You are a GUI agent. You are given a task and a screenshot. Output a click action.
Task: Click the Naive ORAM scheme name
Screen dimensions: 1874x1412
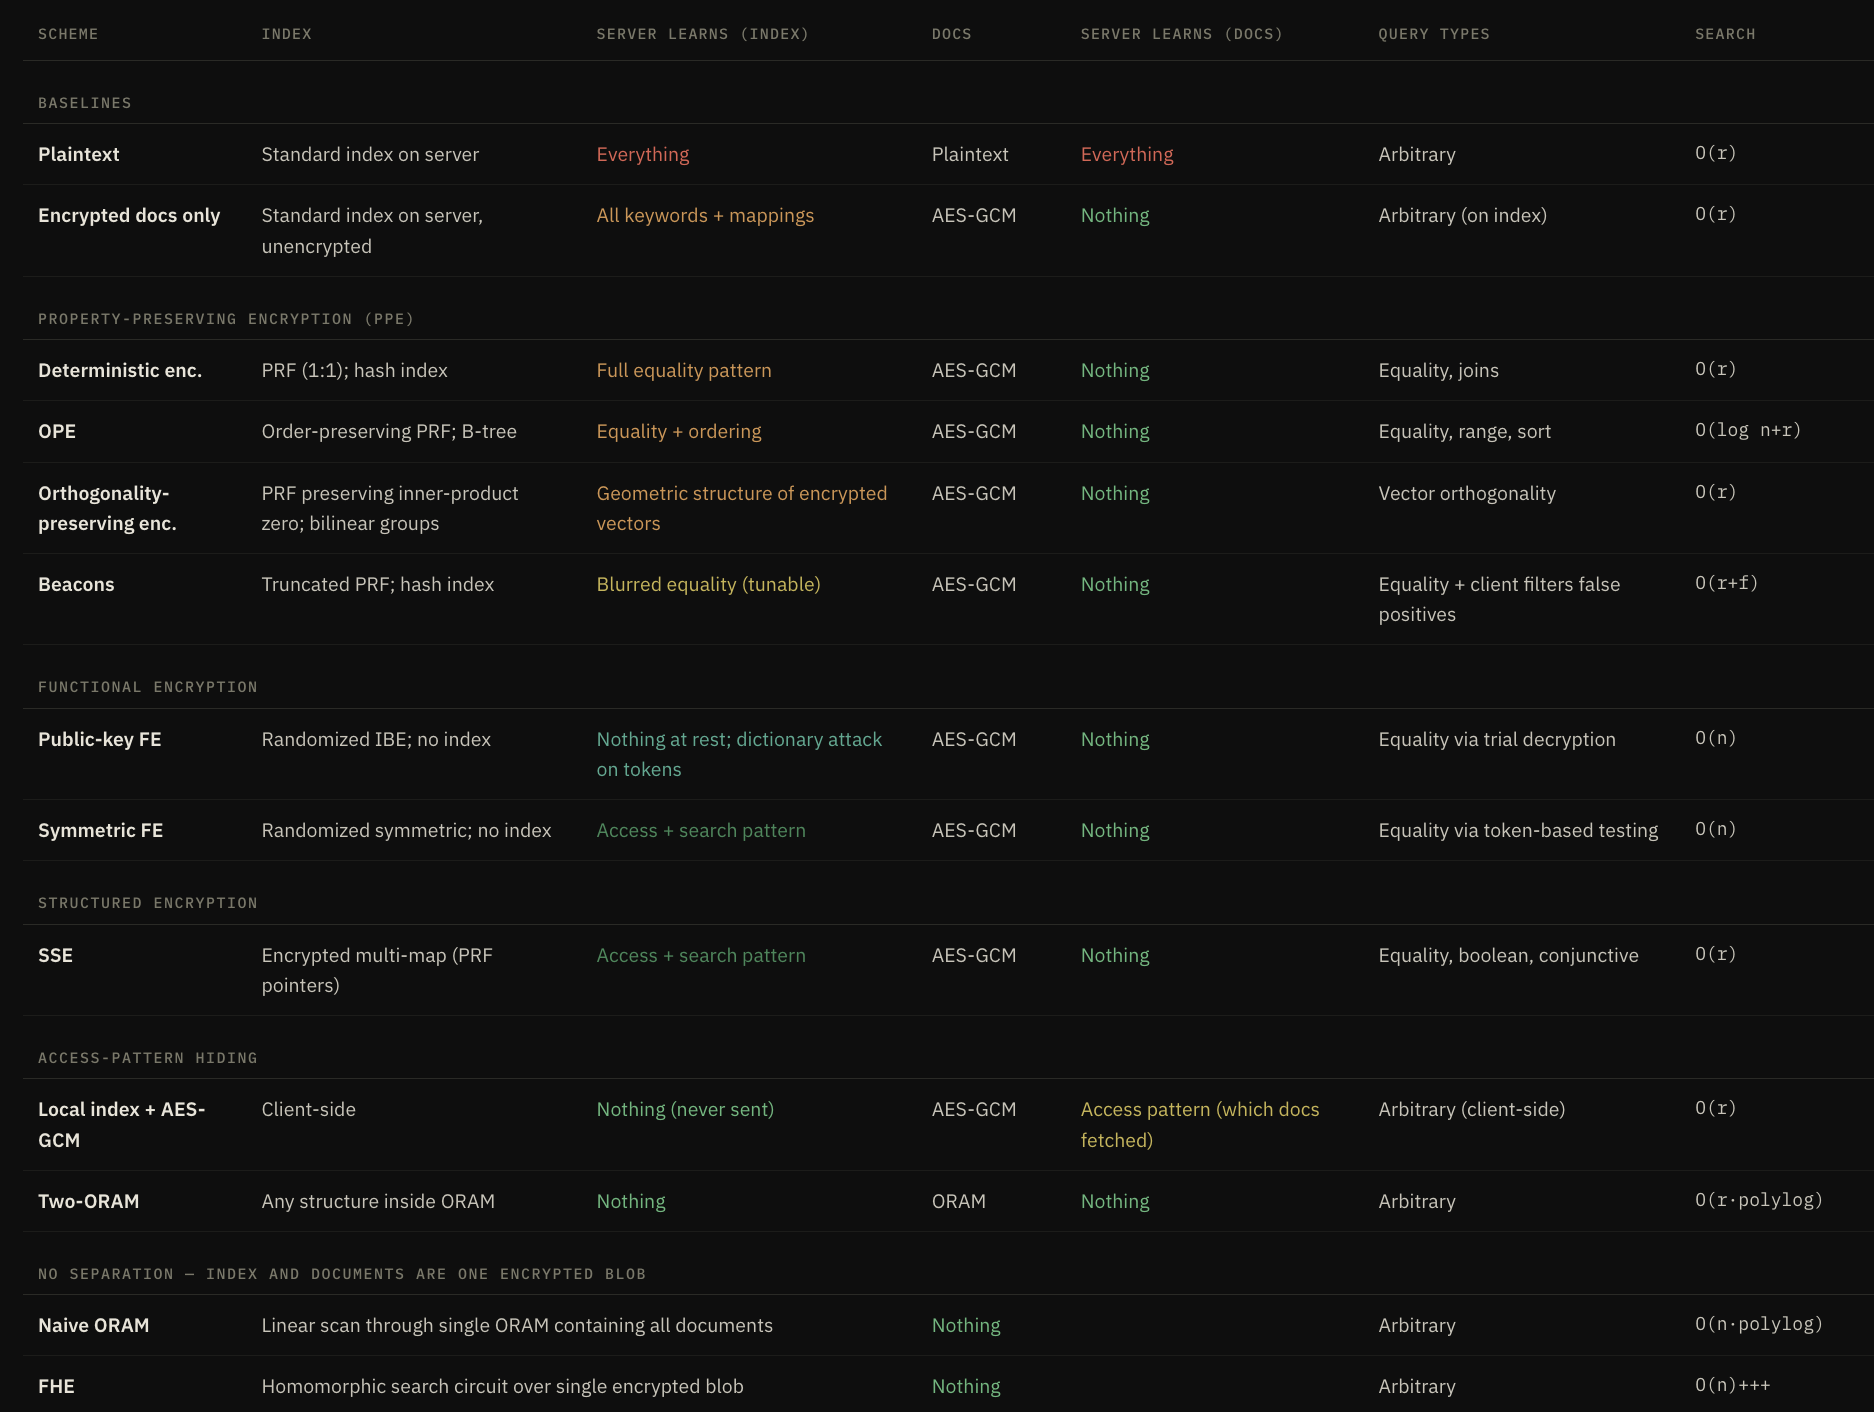point(93,1325)
